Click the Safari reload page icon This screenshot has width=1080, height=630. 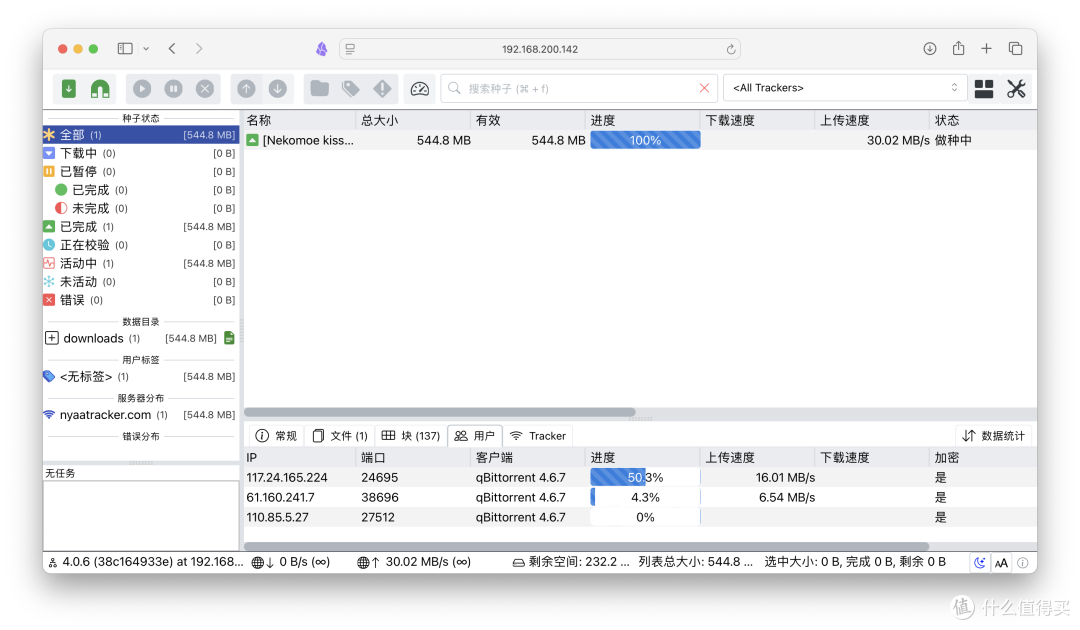[731, 49]
